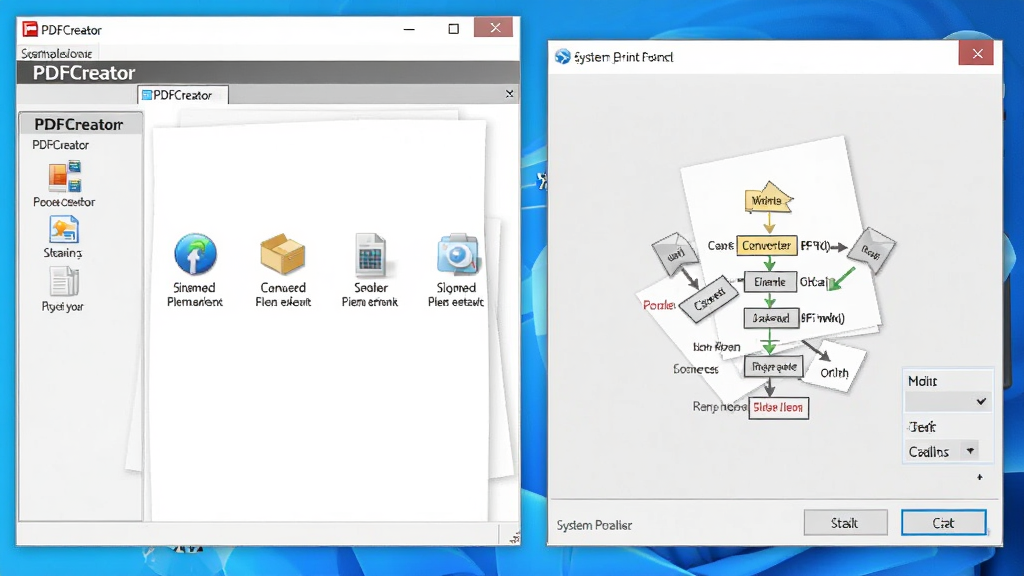Click the "Soineces" label in the flowchart

[x=696, y=369]
